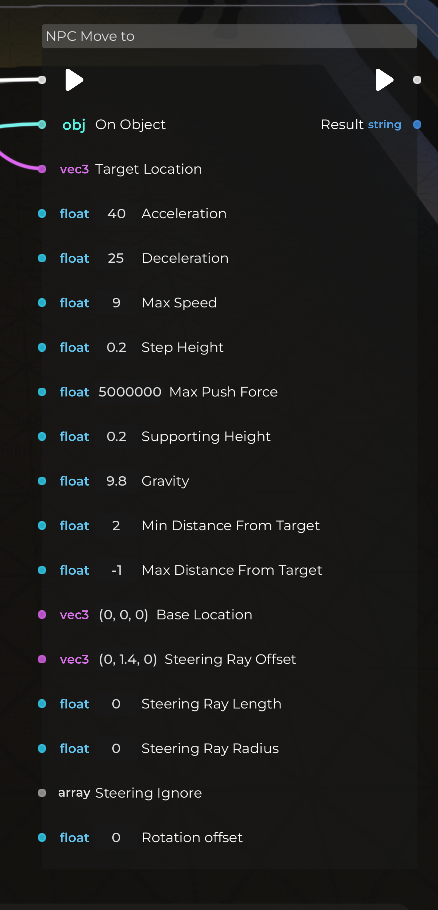Edit the NPC Move to title field
The image size is (438, 910).
(x=229, y=36)
